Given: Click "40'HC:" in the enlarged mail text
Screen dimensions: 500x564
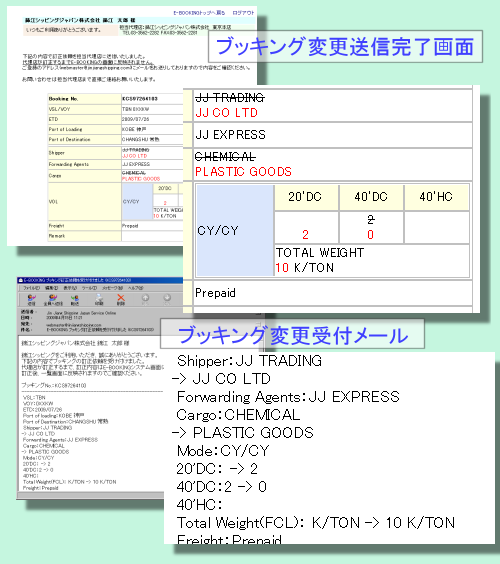Looking at the screenshot, I should pyautogui.click(x=199, y=505).
